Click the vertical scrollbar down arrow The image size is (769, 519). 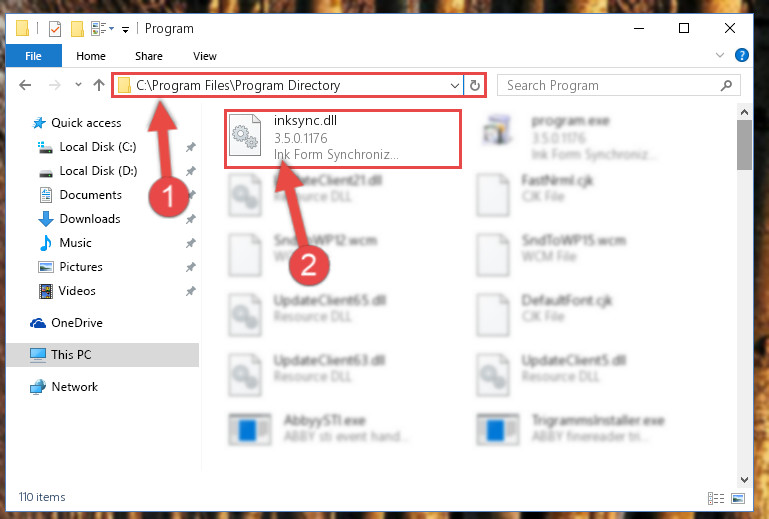(x=744, y=479)
